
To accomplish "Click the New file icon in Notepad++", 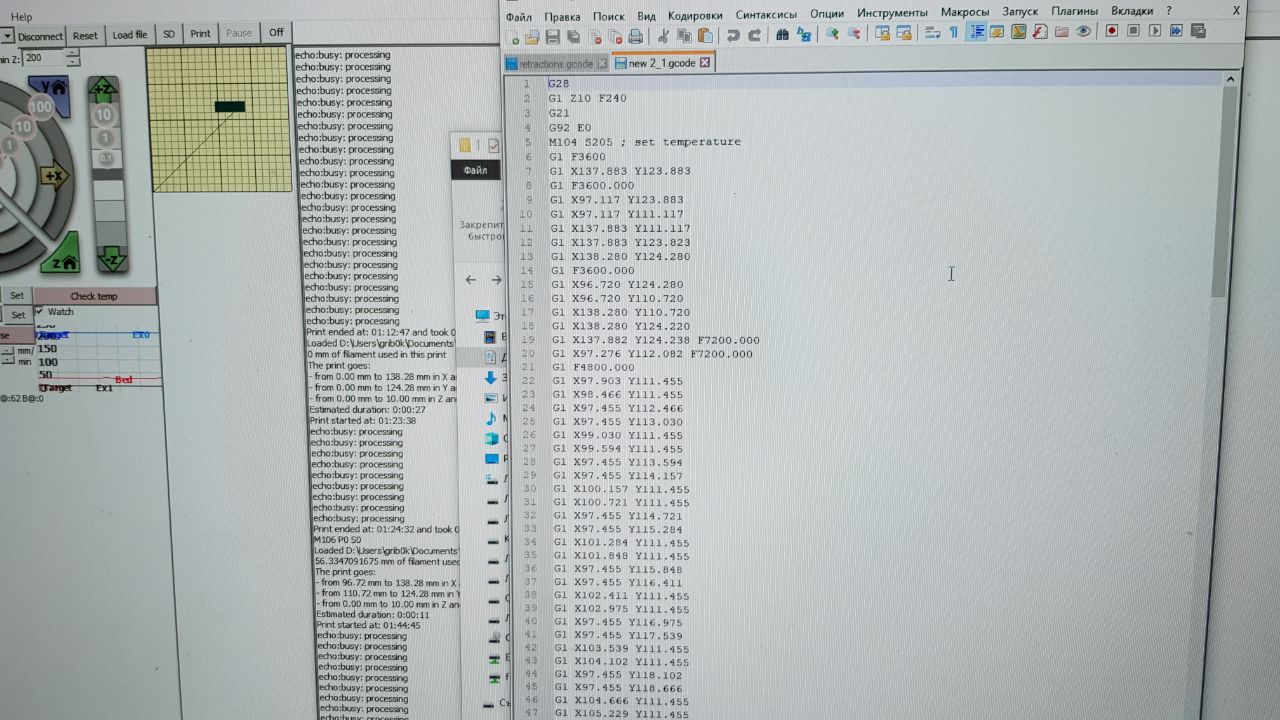I will point(512,36).
